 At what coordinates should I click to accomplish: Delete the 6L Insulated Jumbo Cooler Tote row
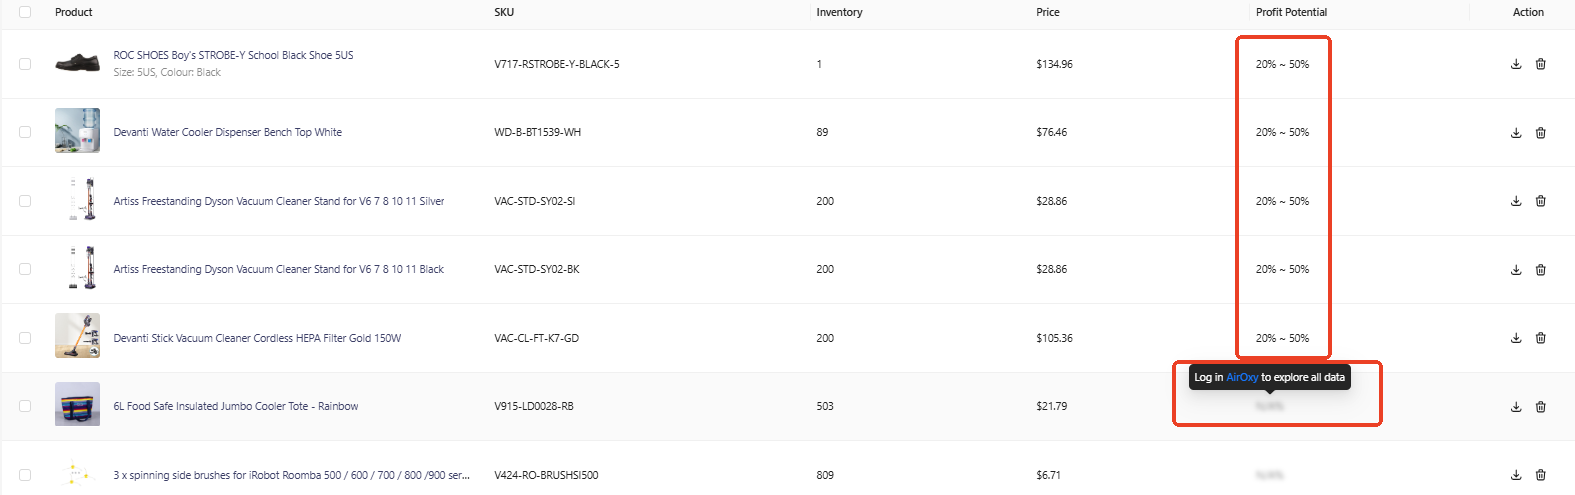pyautogui.click(x=1541, y=406)
